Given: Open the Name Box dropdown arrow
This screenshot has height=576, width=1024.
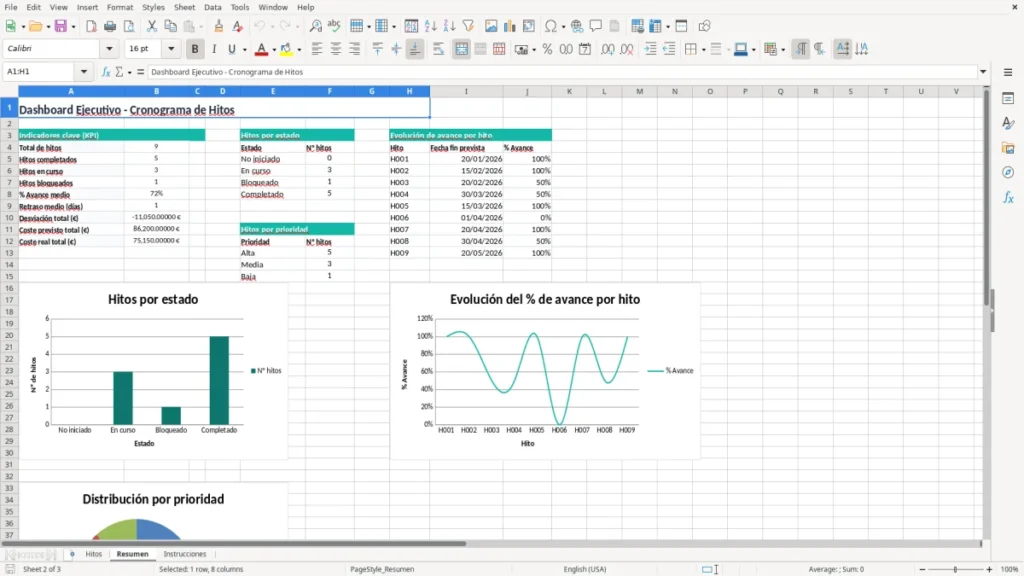Looking at the screenshot, I should (84, 72).
